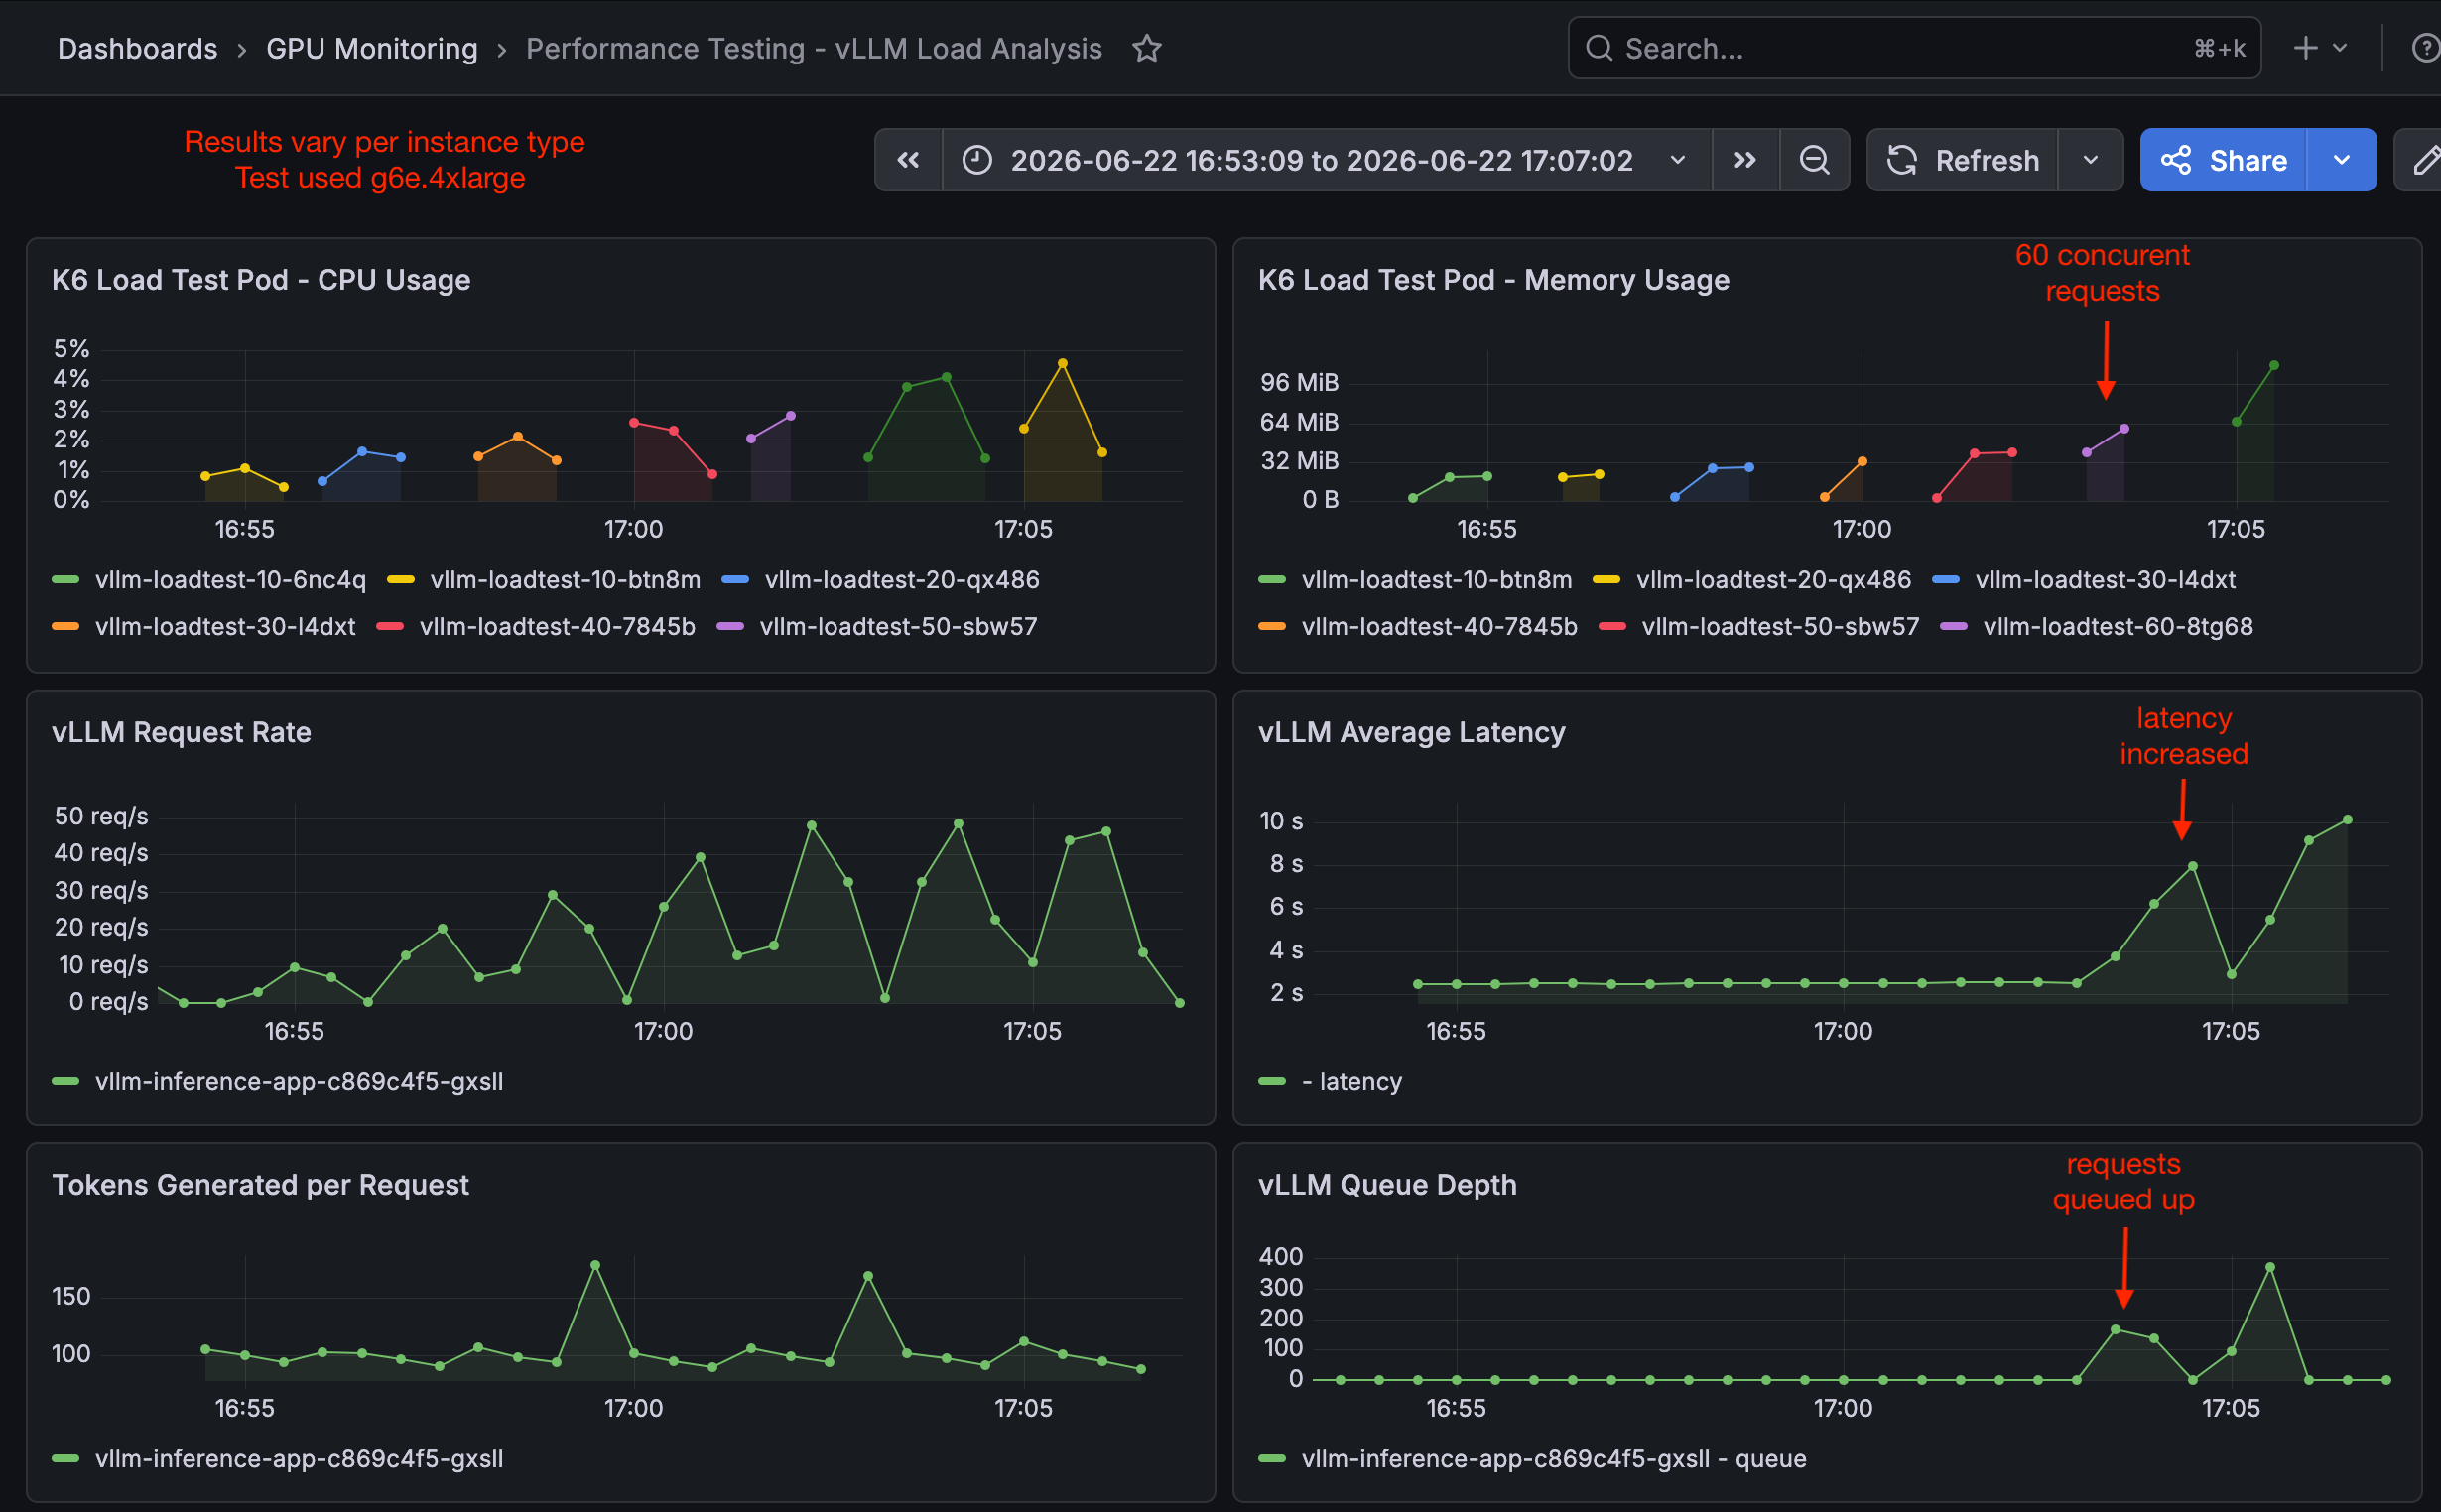
Task: Click blue swatch for vllm-loadtest-20-qx486 in CPU legend
Action: 735,580
